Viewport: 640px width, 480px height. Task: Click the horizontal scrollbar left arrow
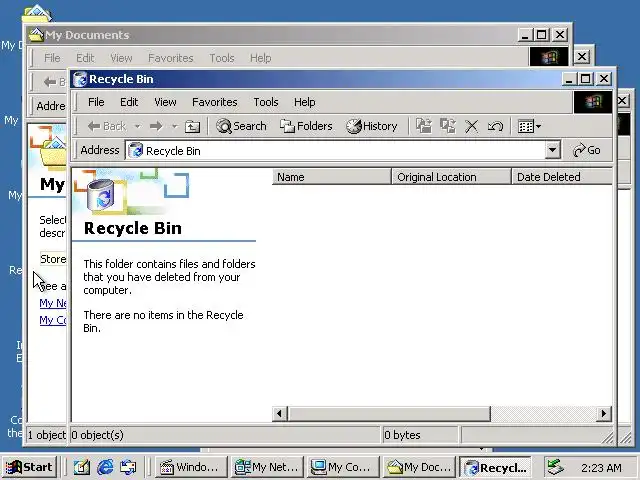click(279, 414)
